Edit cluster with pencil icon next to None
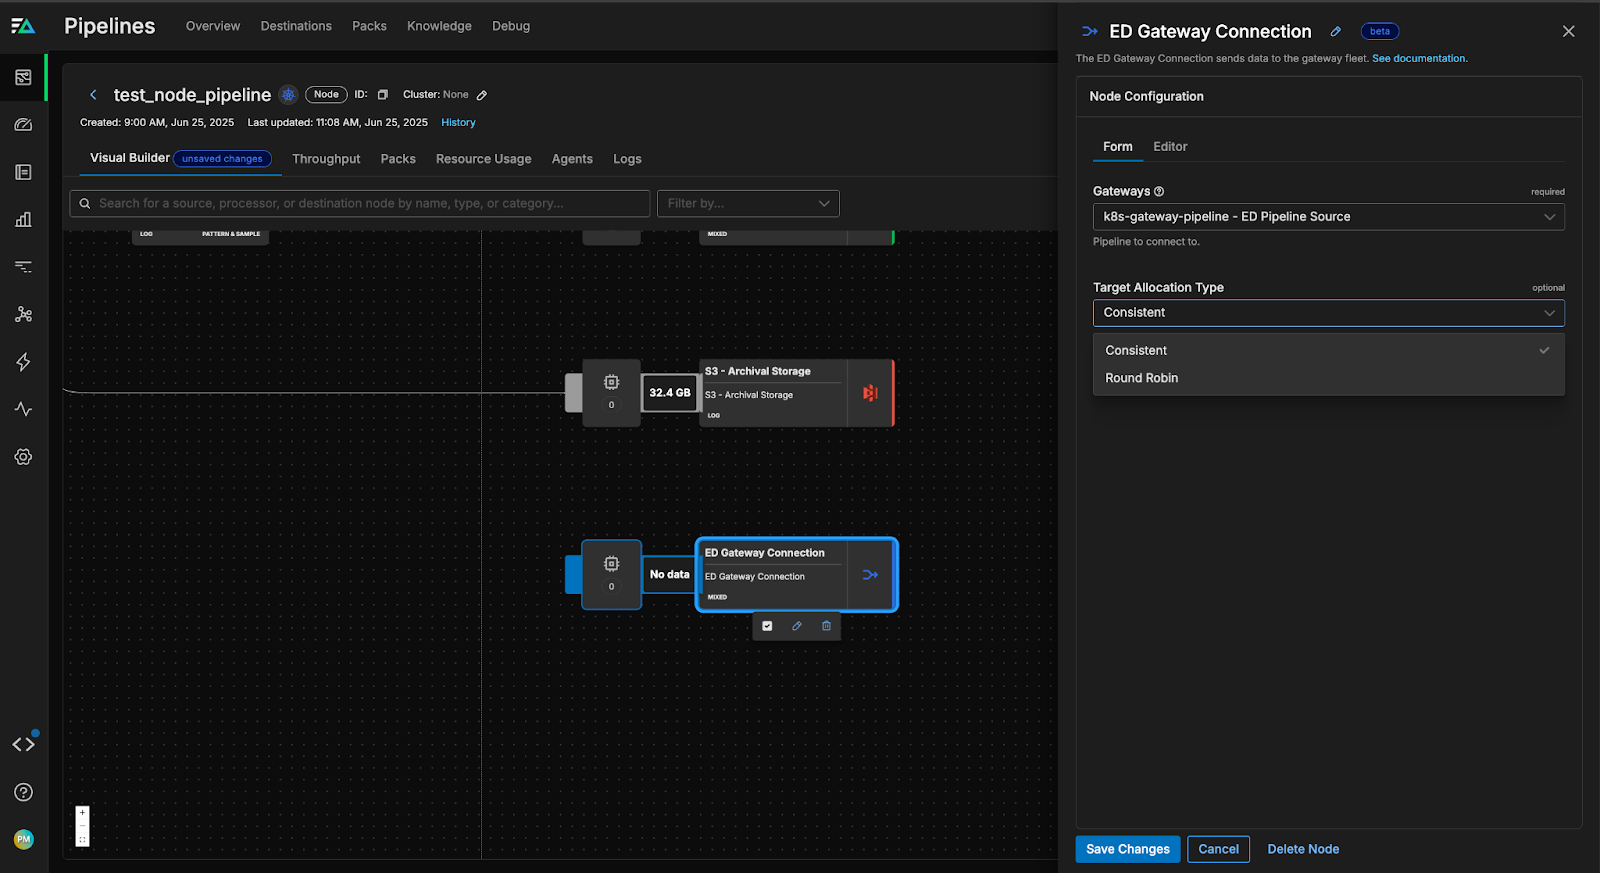 [482, 95]
